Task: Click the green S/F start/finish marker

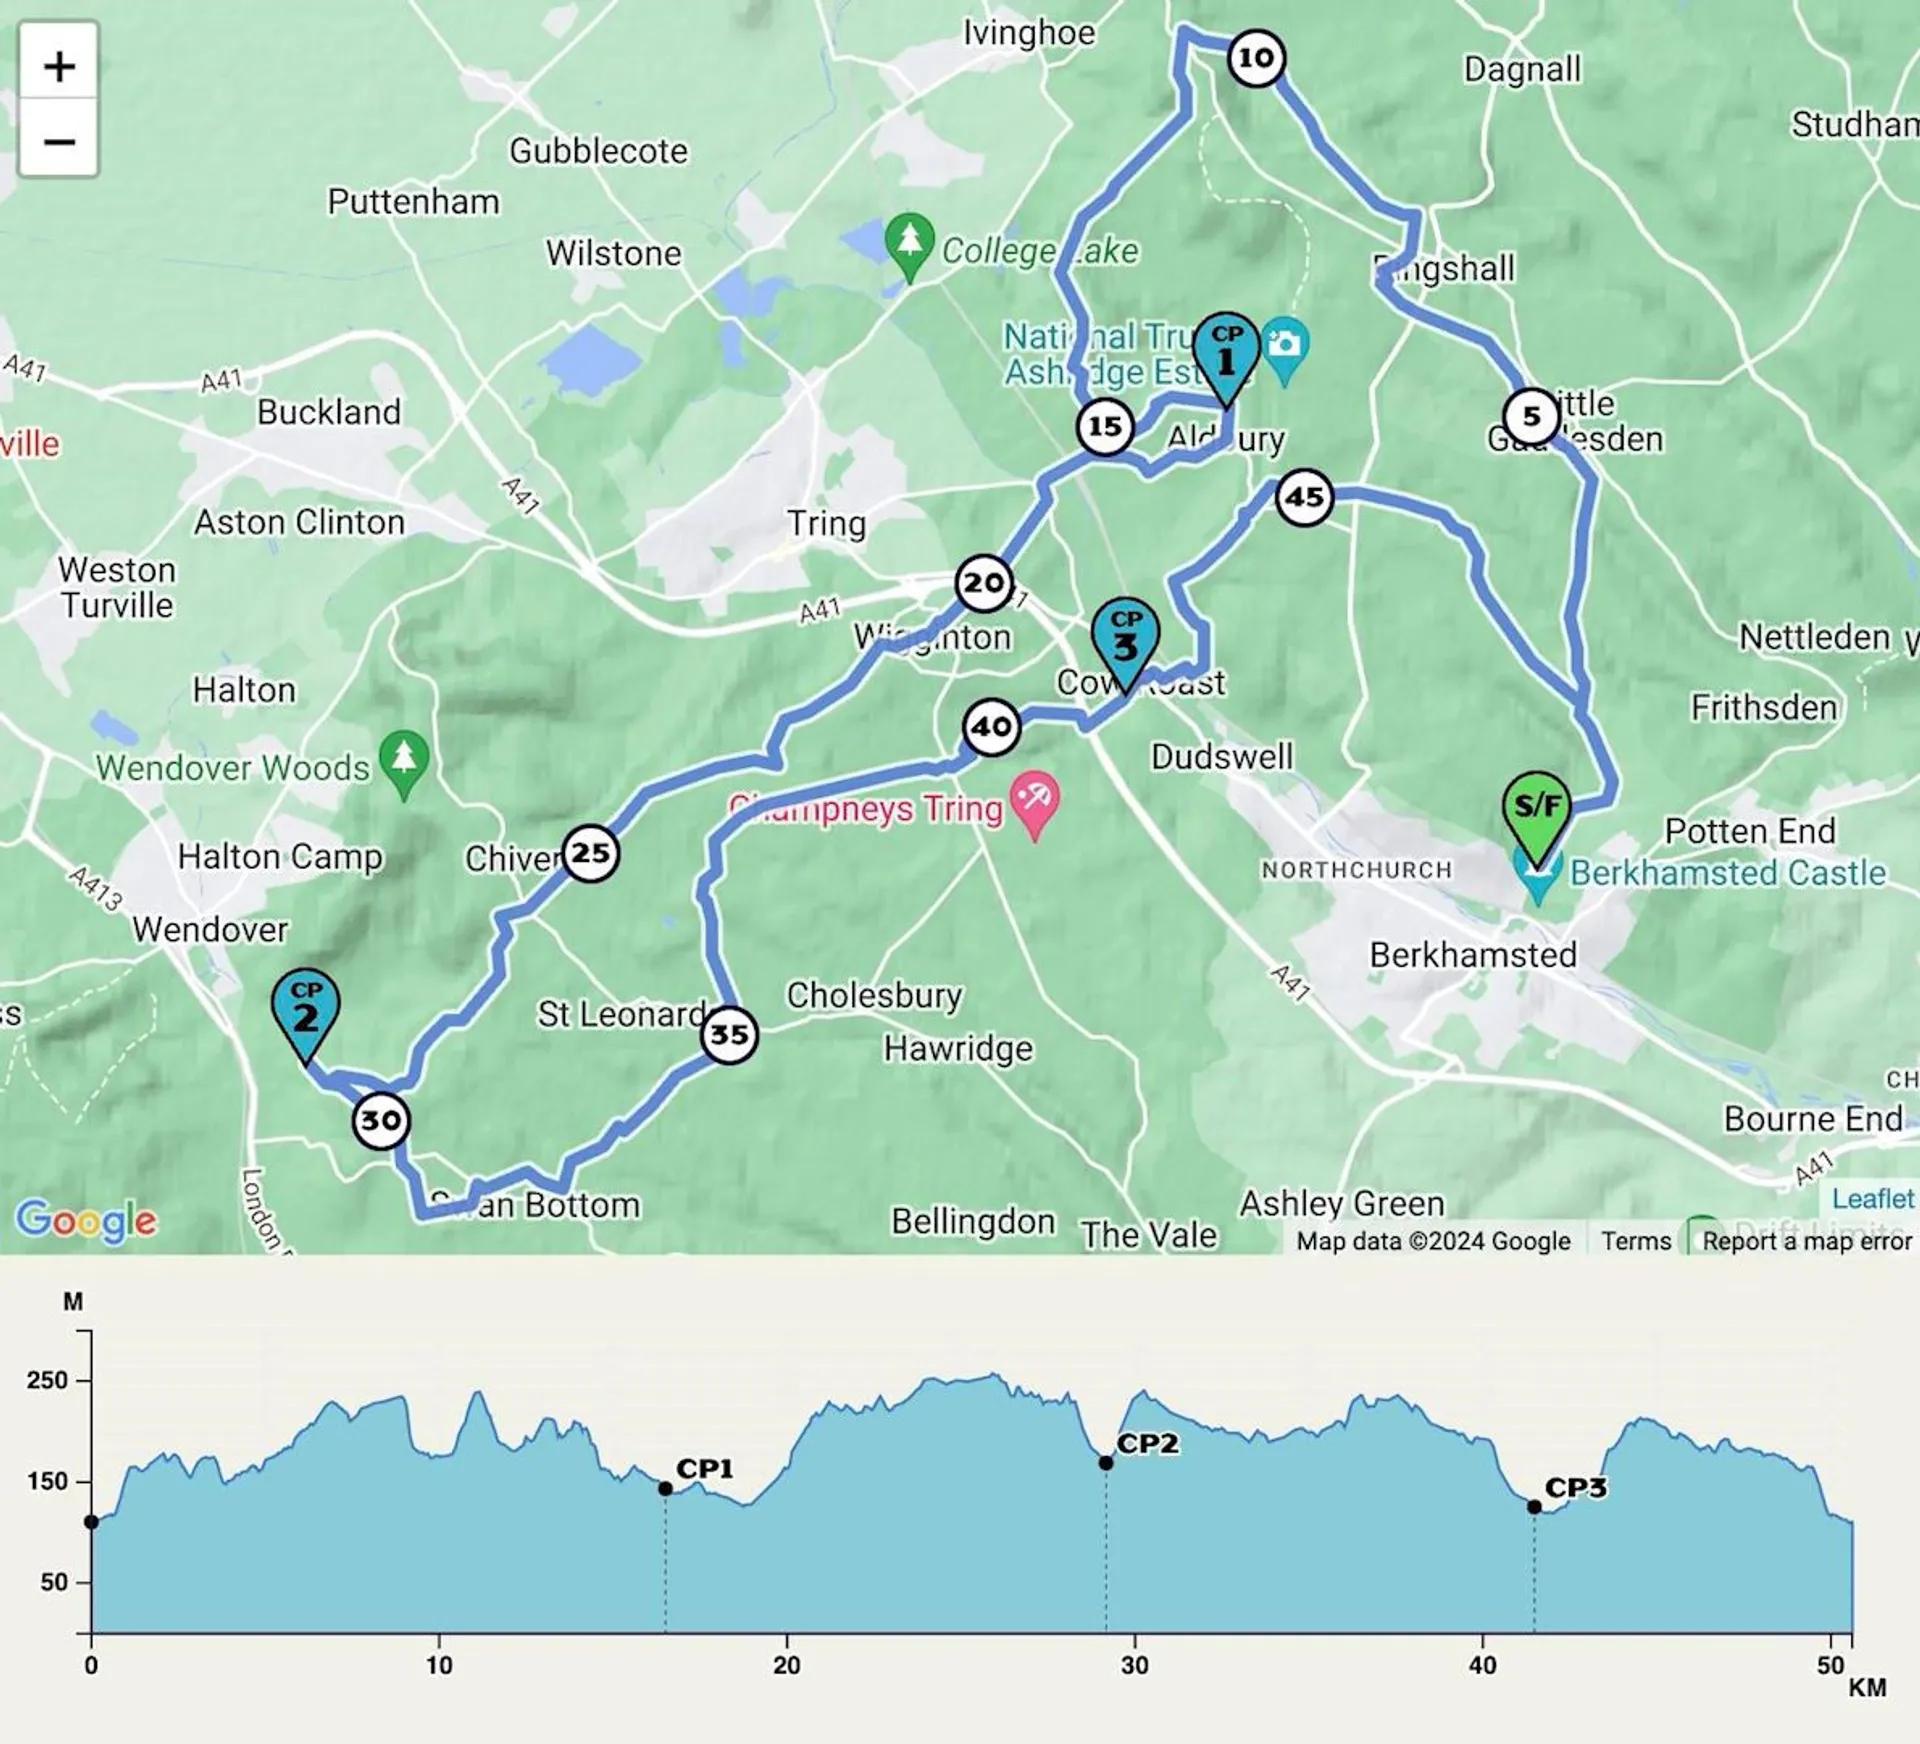Action: 1537,819
